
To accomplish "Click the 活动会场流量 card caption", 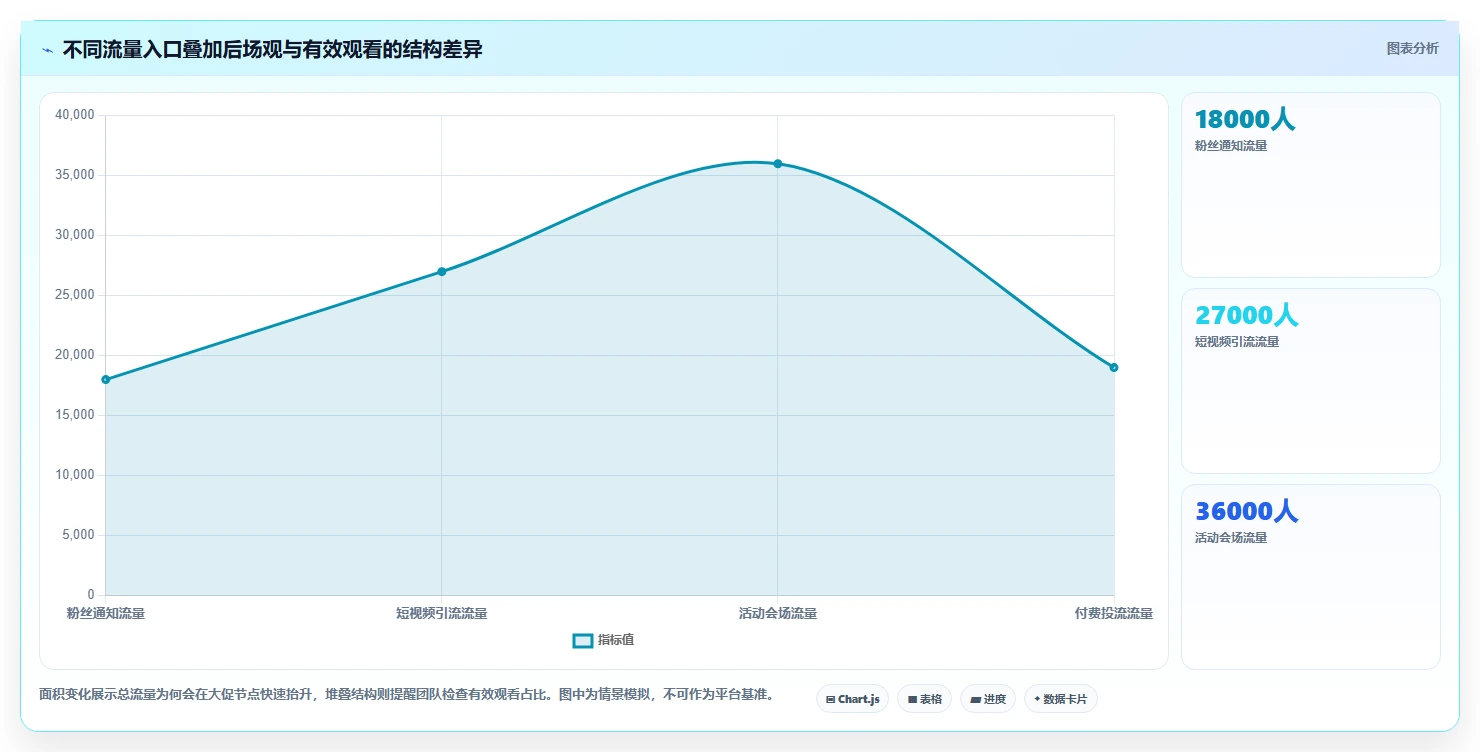I will click(x=1231, y=538).
